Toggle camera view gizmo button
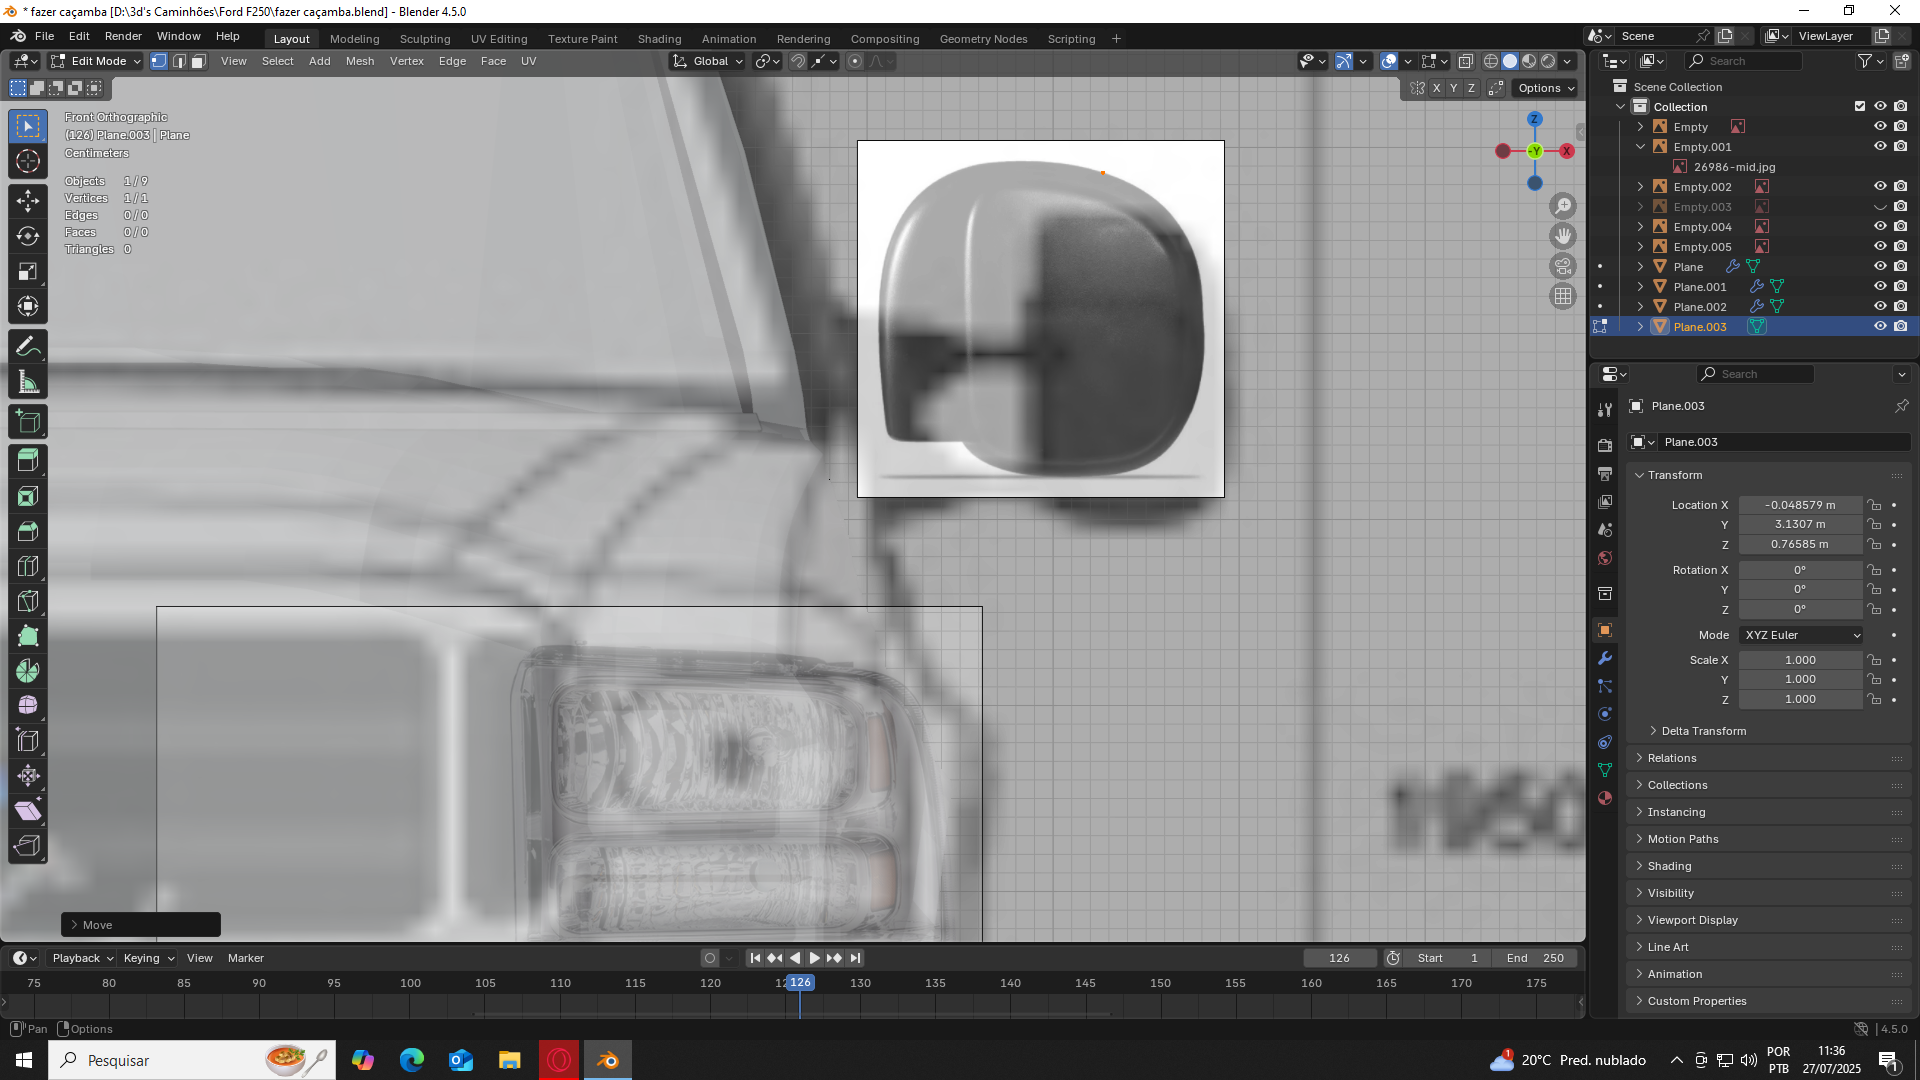 pyautogui.click(x=1563, y=266)
